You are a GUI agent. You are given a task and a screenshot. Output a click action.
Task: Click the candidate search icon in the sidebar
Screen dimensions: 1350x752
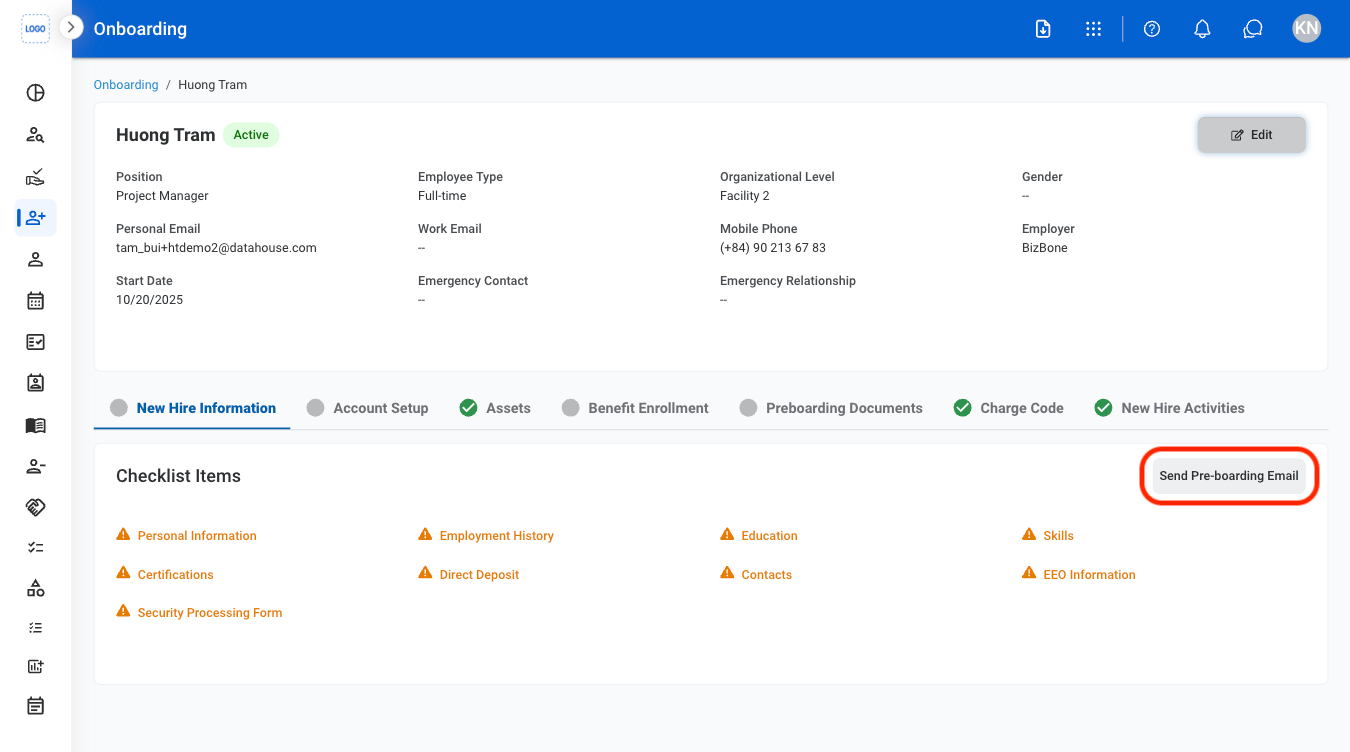pos(35,135)
